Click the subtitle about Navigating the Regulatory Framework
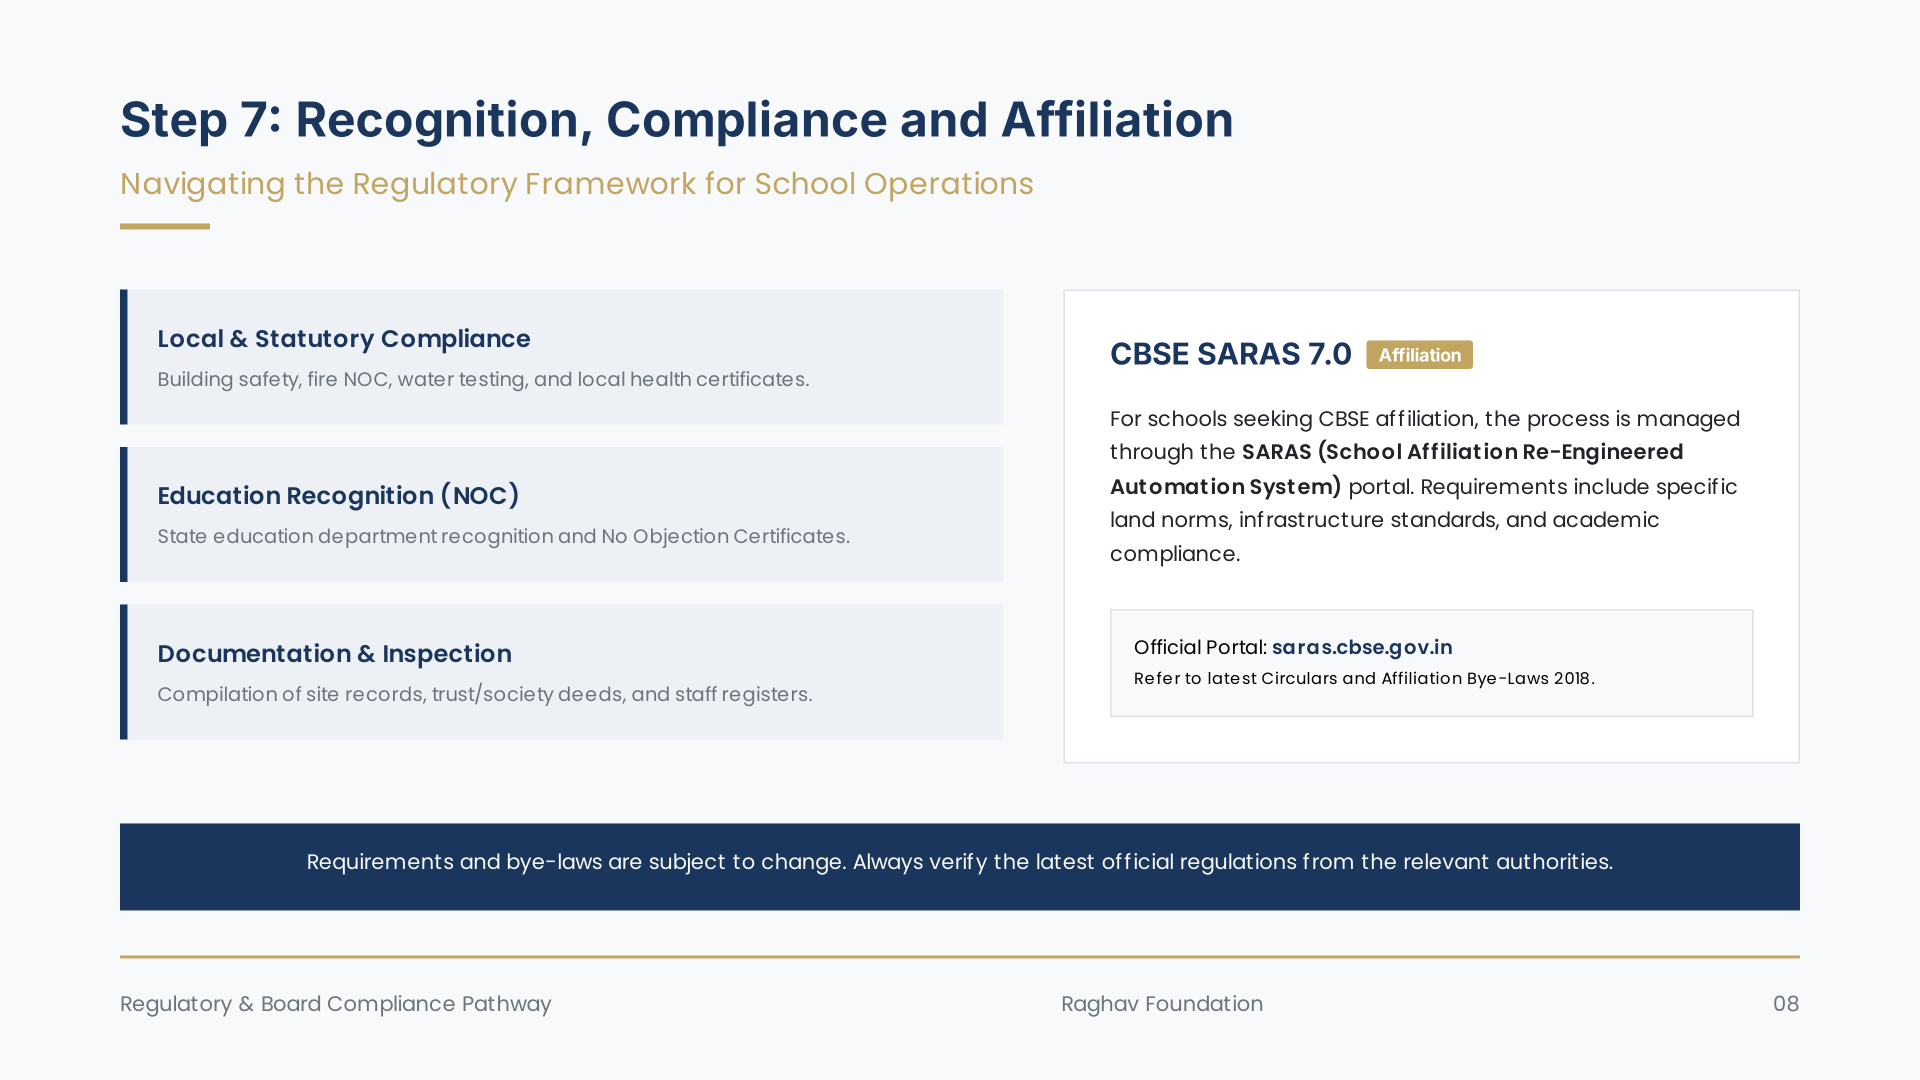The width and height of the screenshot is (1920, 1080). 577,184
